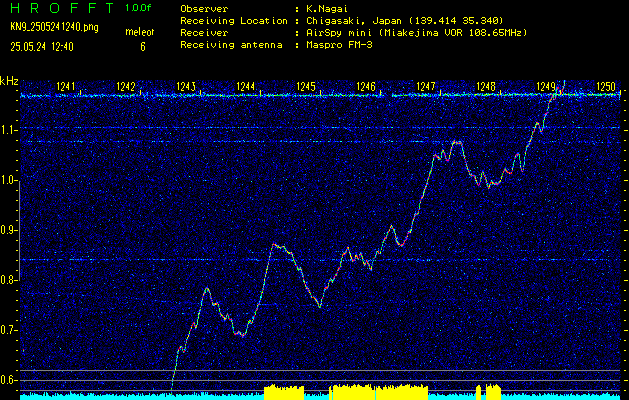This screenshot has height=400, width=629.
Task: Click the 1248 time marker
Action: [486, 86]
